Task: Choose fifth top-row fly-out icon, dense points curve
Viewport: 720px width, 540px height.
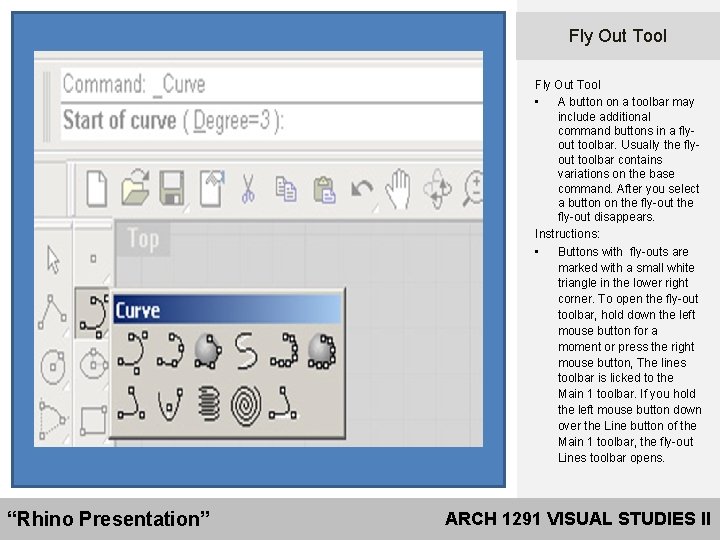Action: pyautogui.click(x=284, y=350)
